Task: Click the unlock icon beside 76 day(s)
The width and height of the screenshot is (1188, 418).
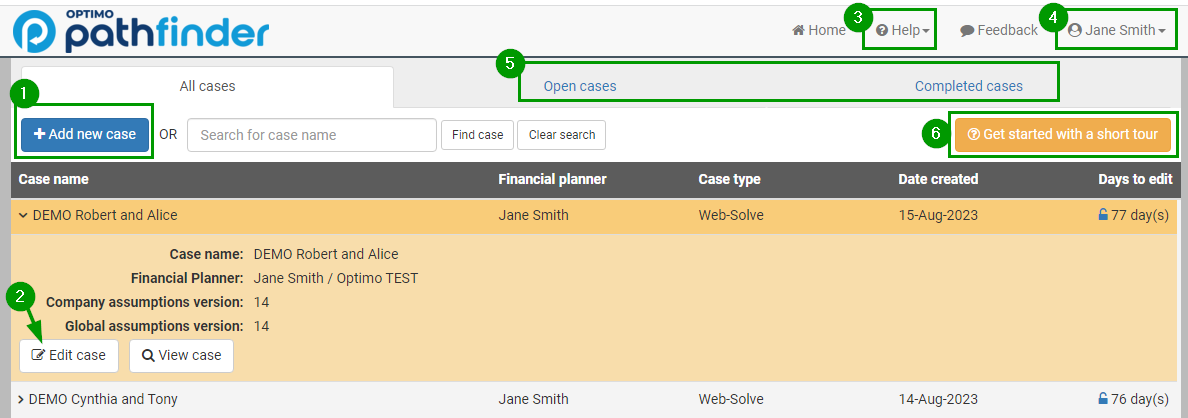Action: click(x=1103, y=399)
